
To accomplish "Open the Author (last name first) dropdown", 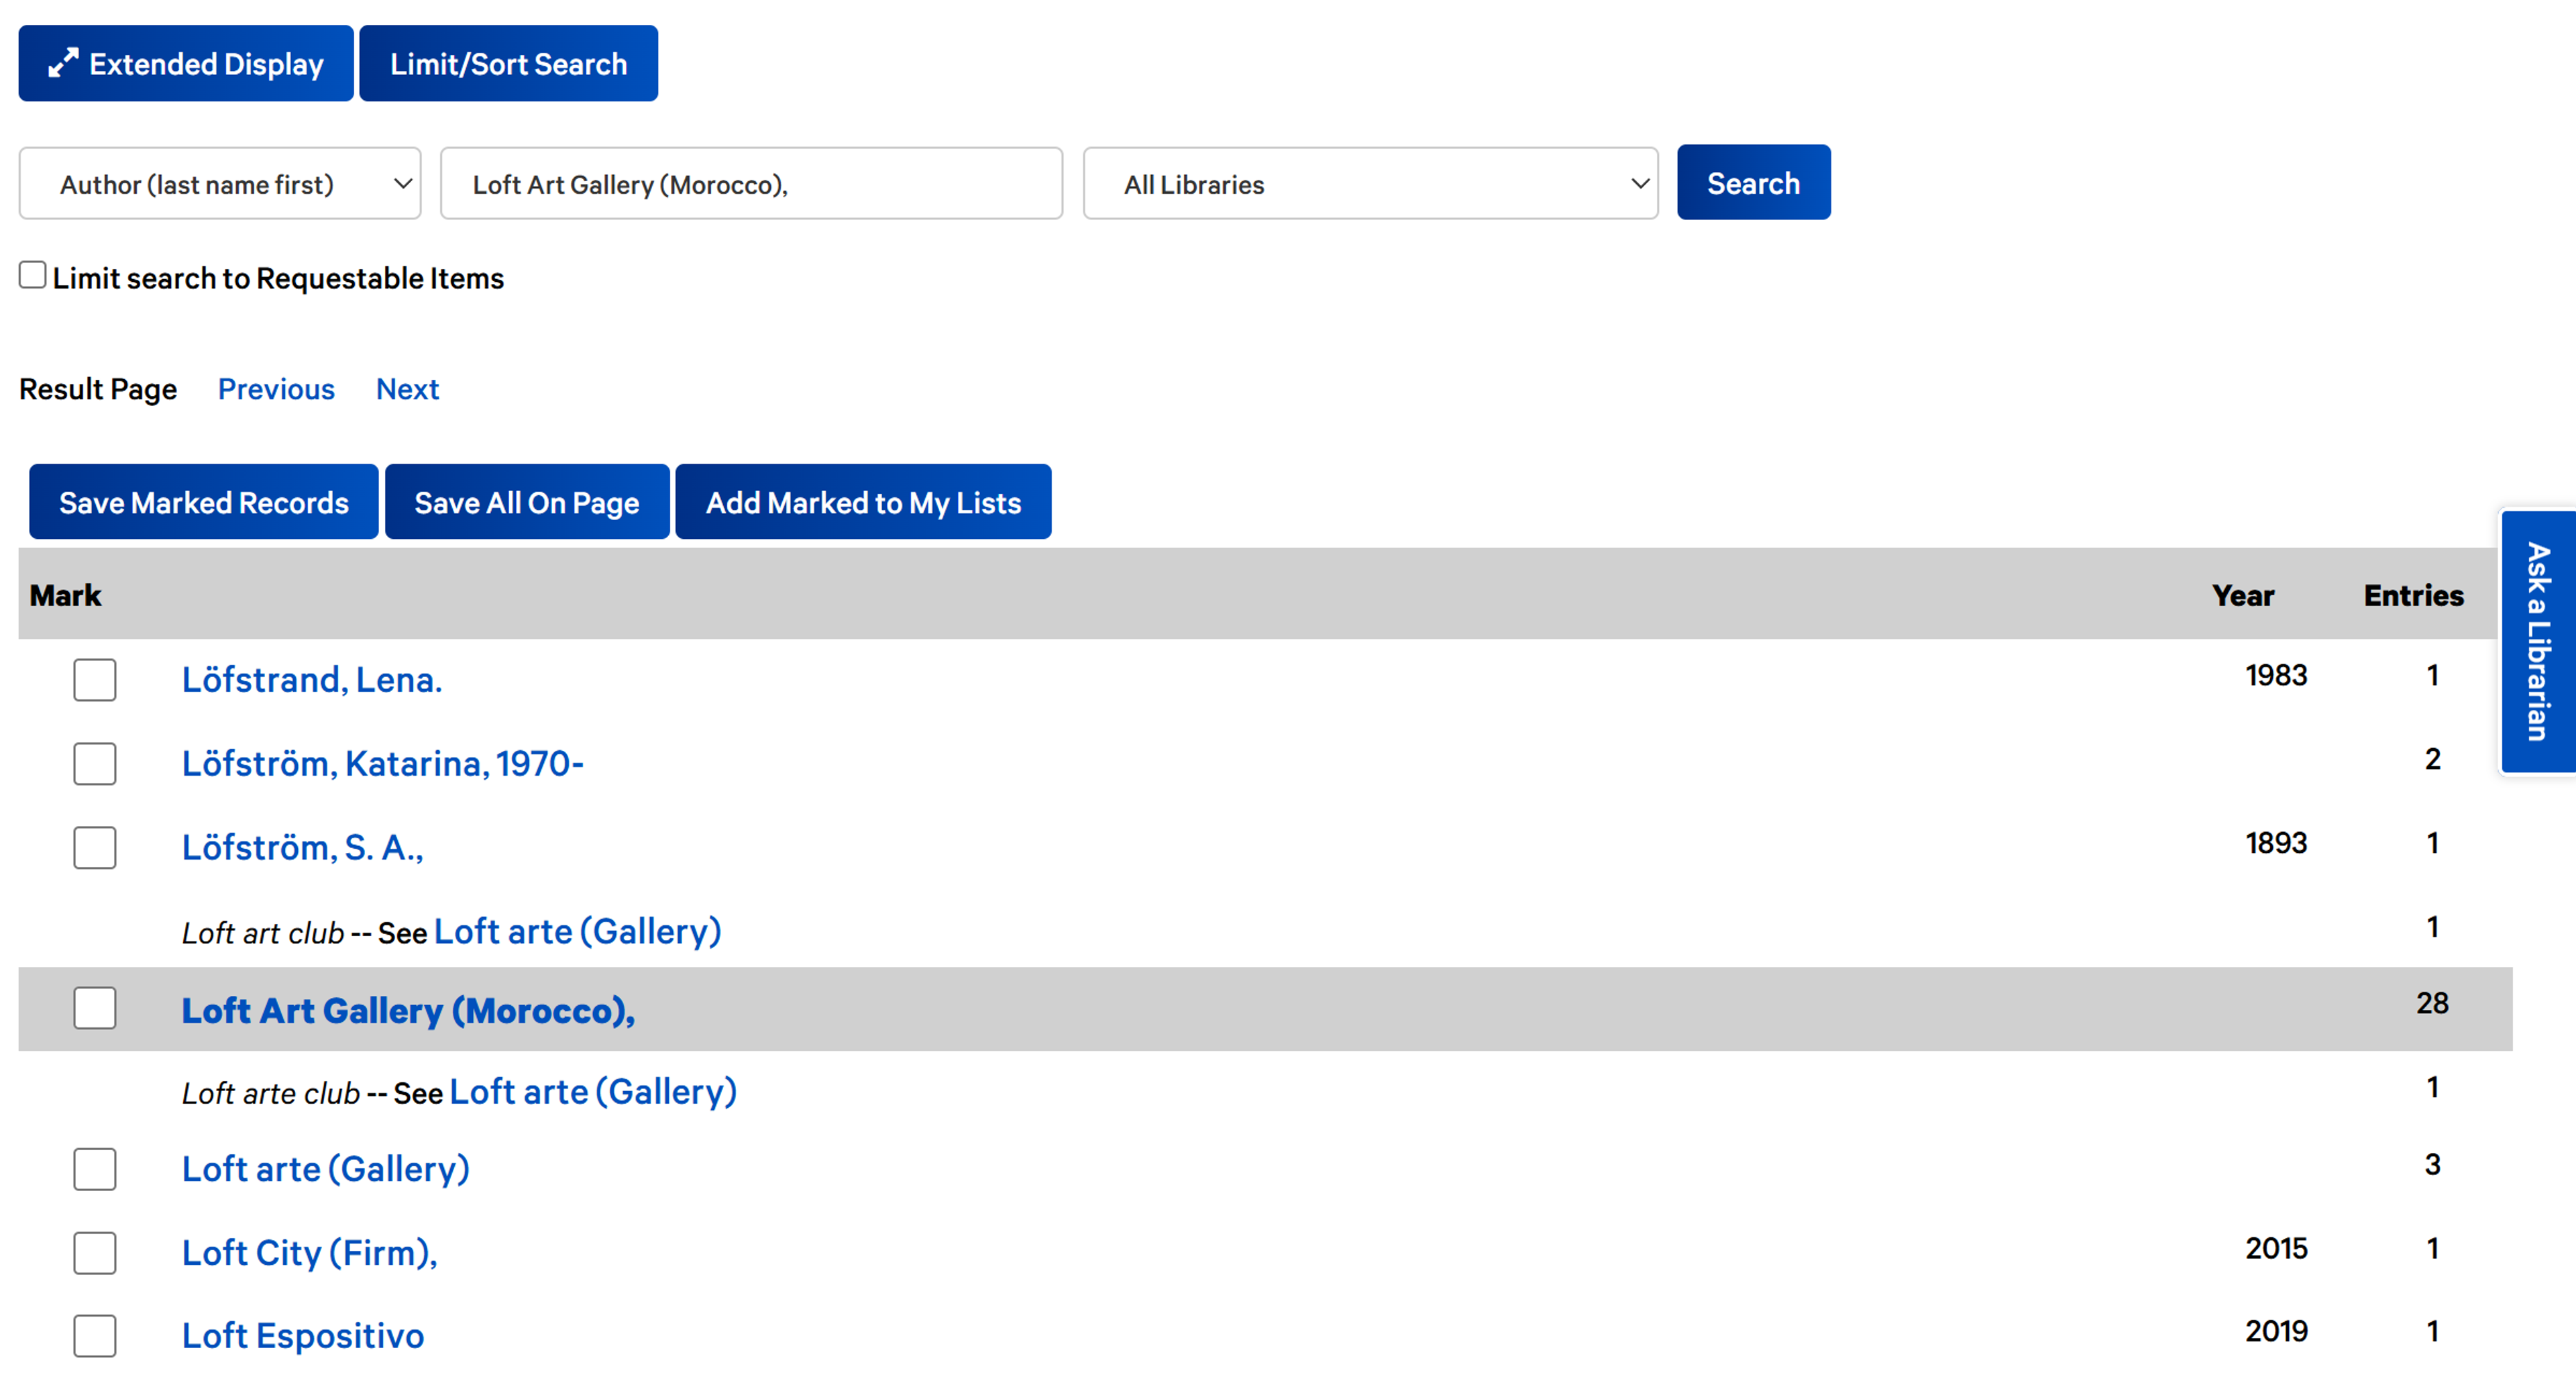I will click(220, 183).
